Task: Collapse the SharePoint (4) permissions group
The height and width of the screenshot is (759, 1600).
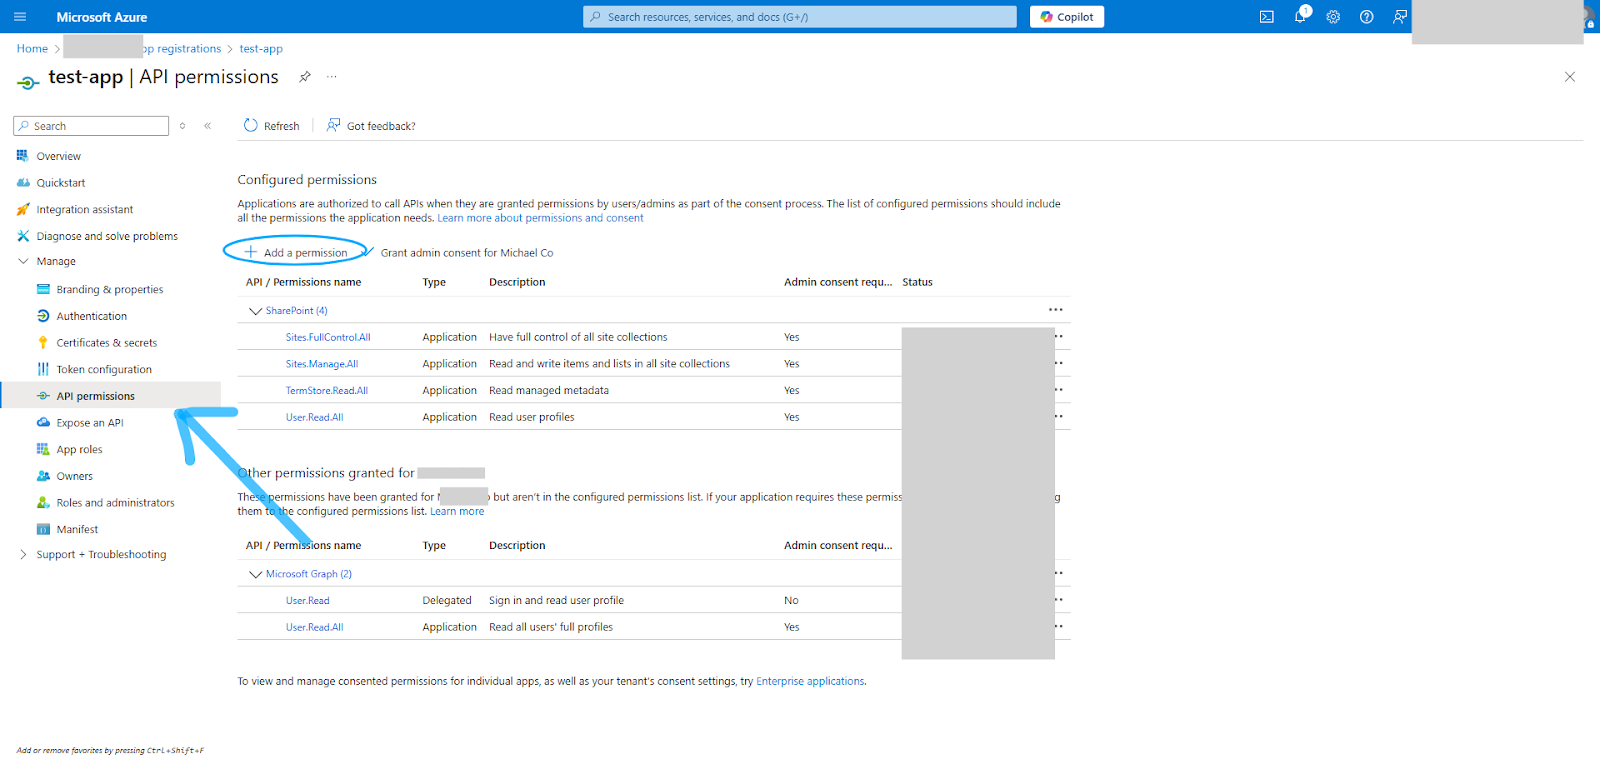Action: 256,311
